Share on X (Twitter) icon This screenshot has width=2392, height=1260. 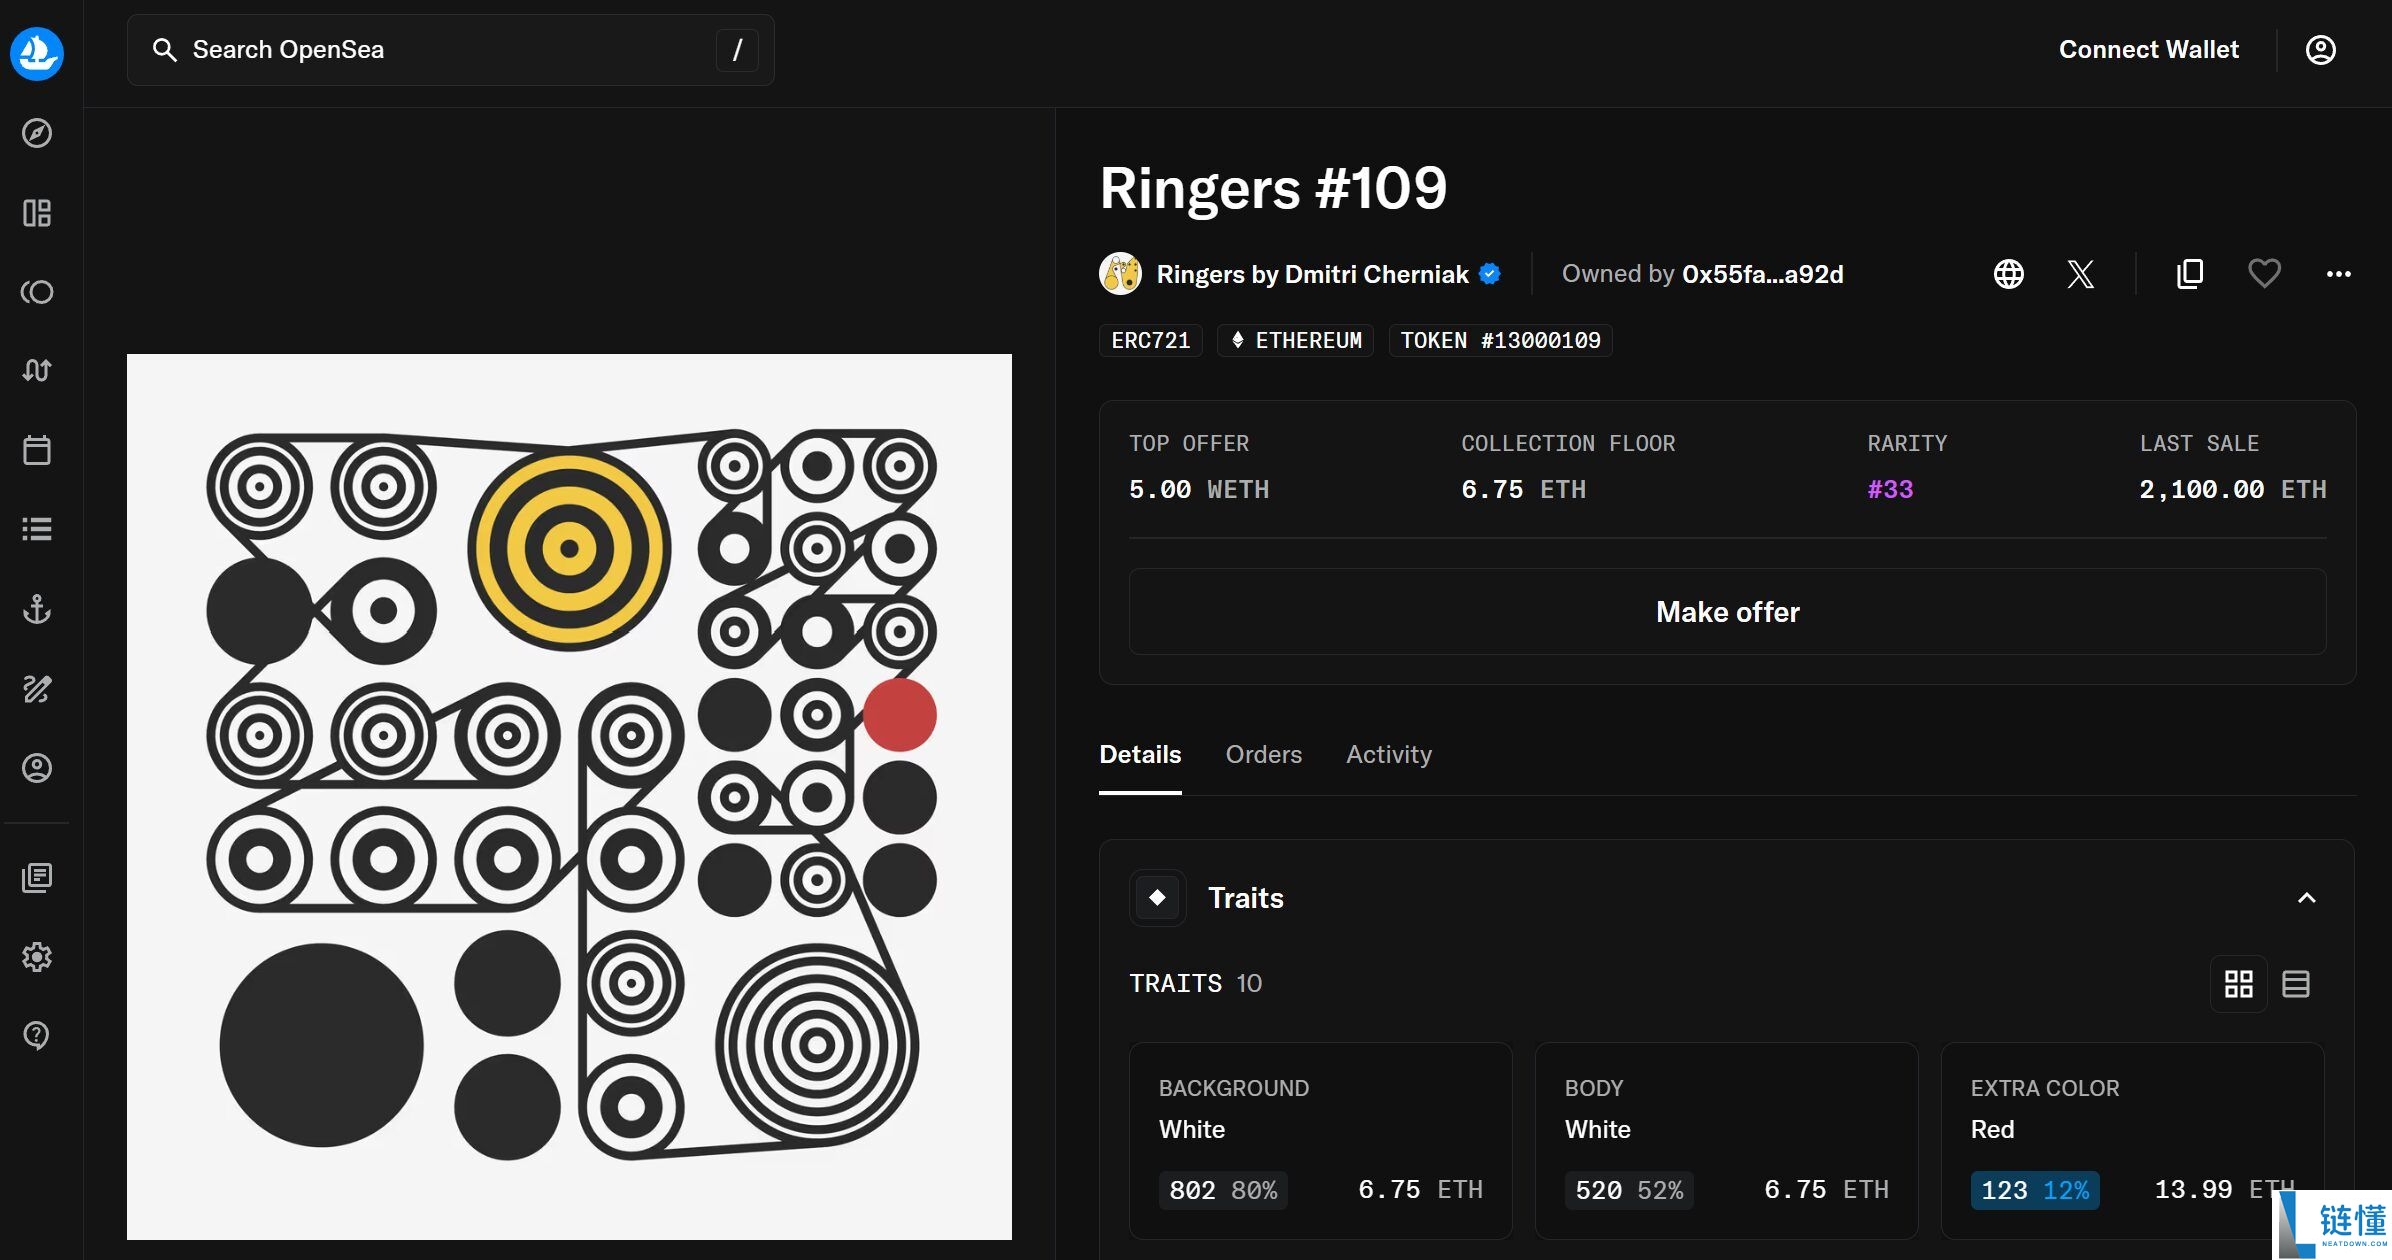click(x=2081, y=274)
